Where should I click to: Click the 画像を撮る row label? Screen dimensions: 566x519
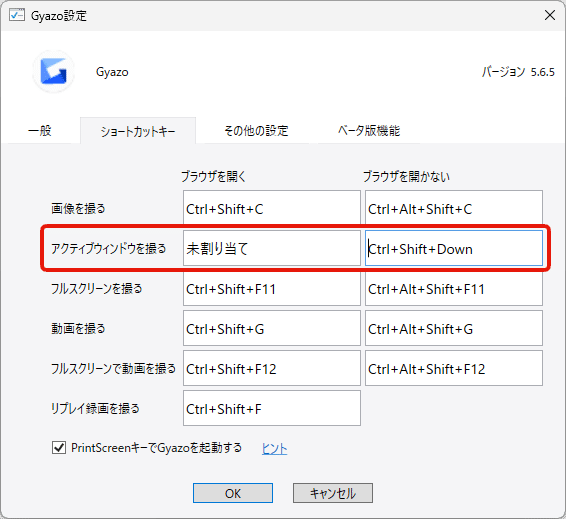tap(78, 208)
